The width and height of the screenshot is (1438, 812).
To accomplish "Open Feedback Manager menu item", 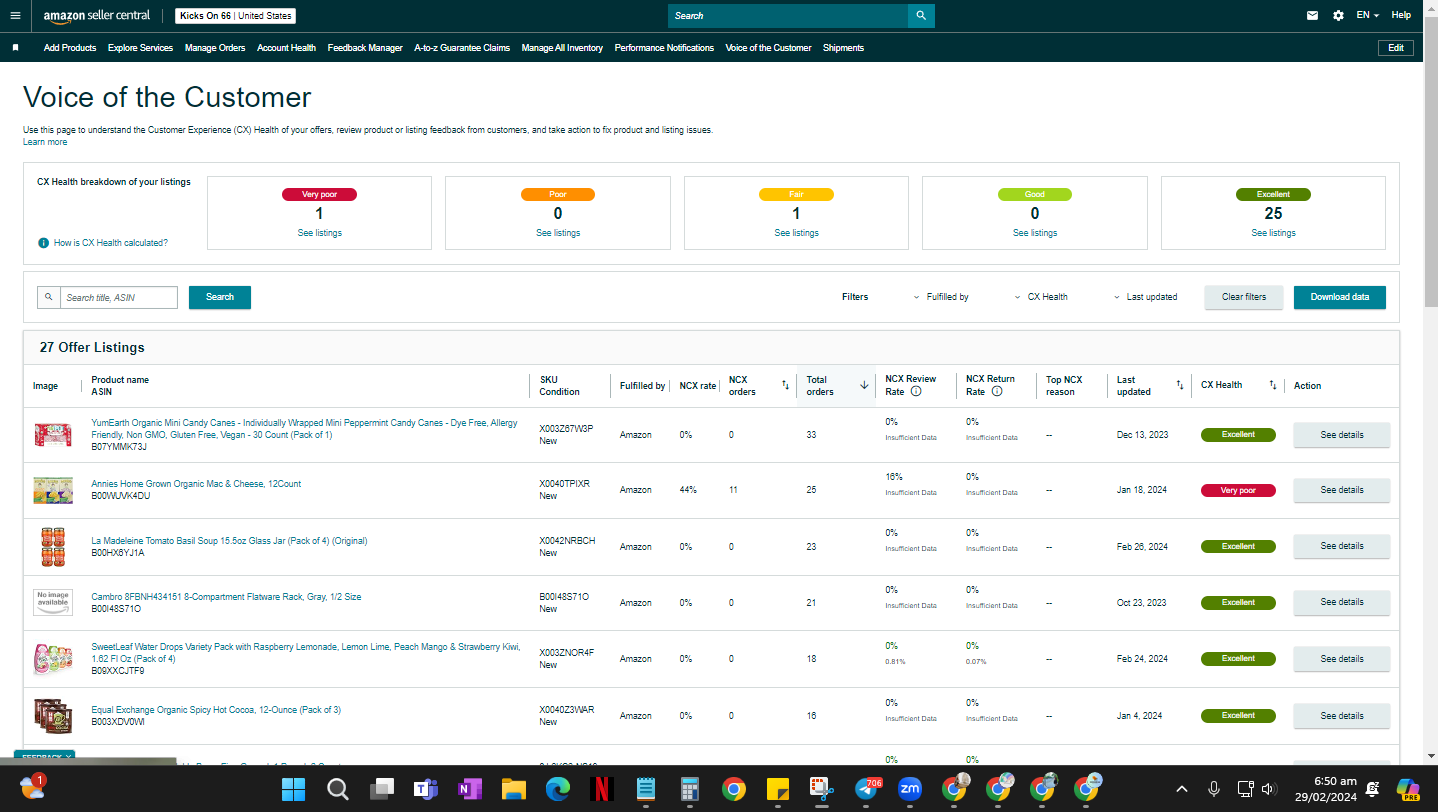I will coord(365,48).
